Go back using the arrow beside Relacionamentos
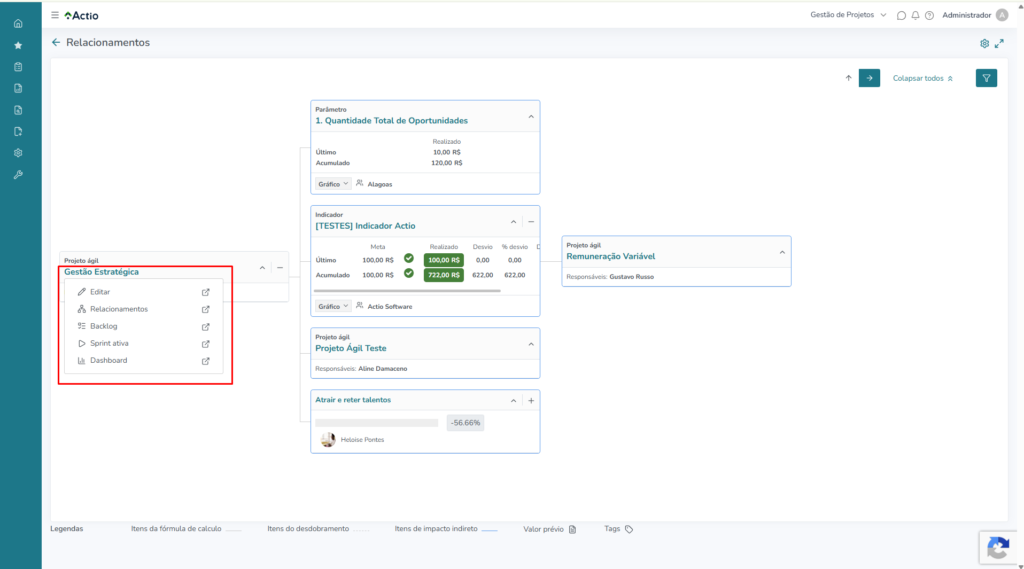This screenshot has width=1024, height=569. click(56, 42)
